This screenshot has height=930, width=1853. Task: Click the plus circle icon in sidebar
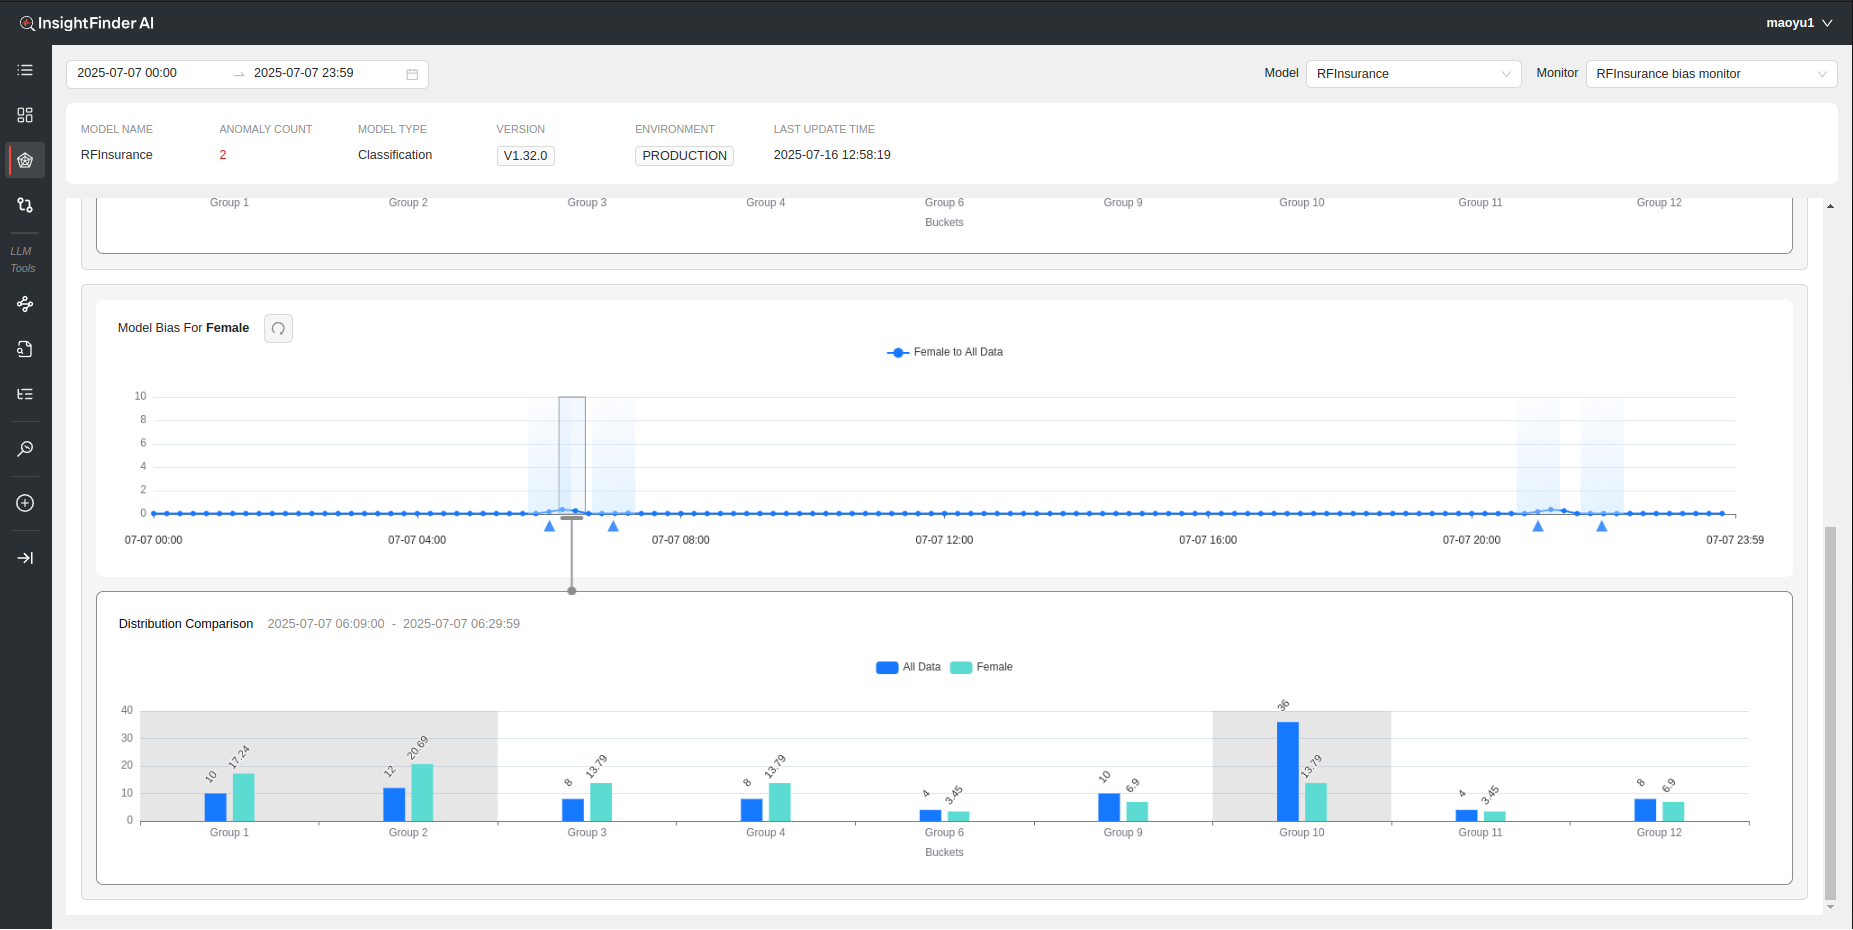point(25,503)
